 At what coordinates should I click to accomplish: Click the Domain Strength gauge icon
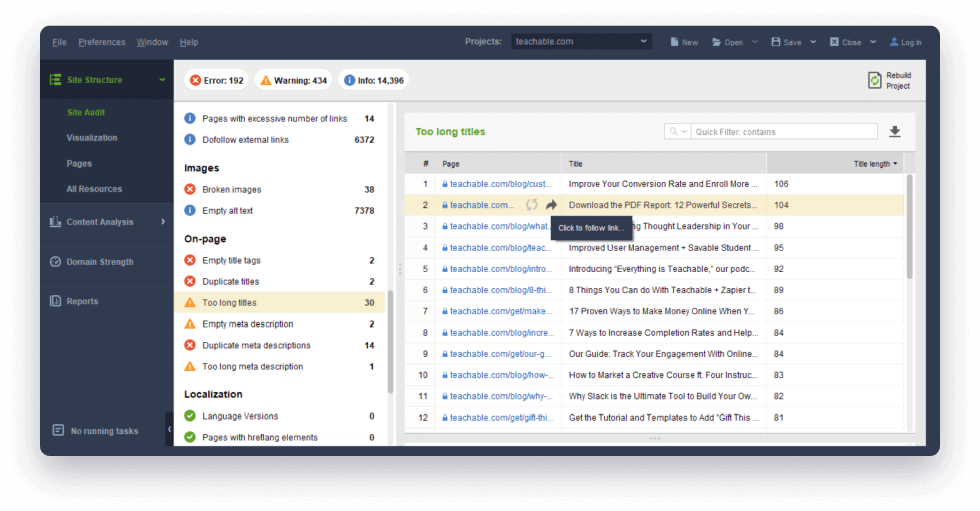coord(56,262)
